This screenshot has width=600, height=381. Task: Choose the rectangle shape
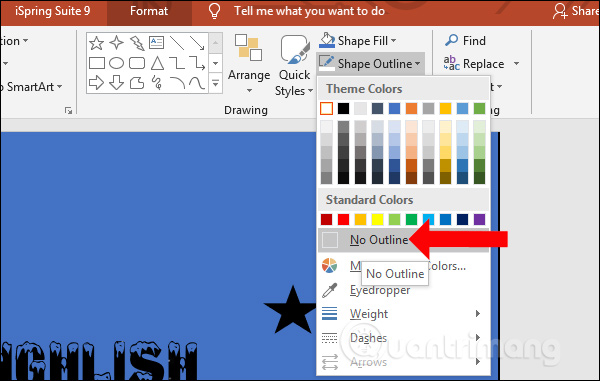[x=97, y=63]
